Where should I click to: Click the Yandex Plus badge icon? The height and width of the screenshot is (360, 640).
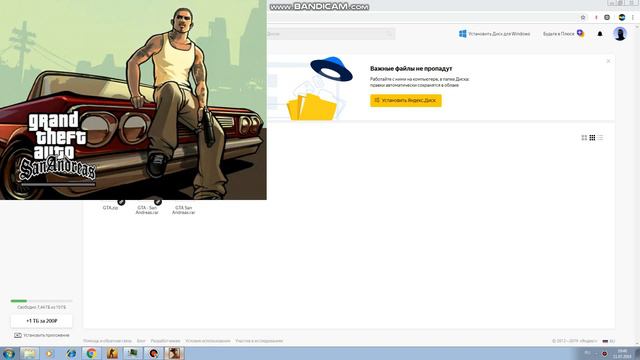[580, 33]
